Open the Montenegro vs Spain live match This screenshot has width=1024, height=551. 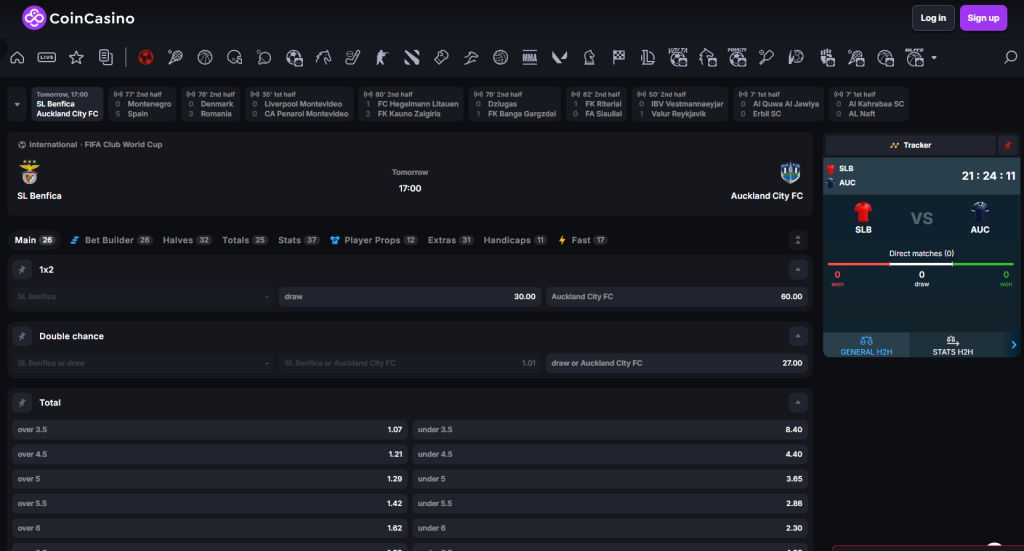(x=142, y=104)
